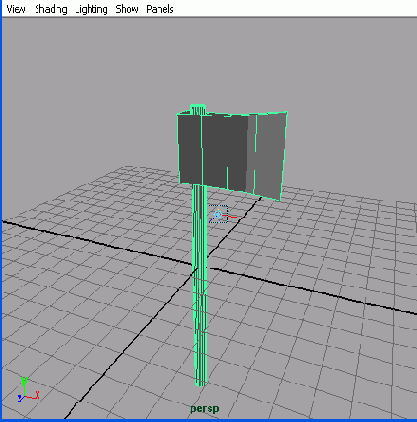Click the pivot manipulator beside the pole
417x422 pixels.
219,214
